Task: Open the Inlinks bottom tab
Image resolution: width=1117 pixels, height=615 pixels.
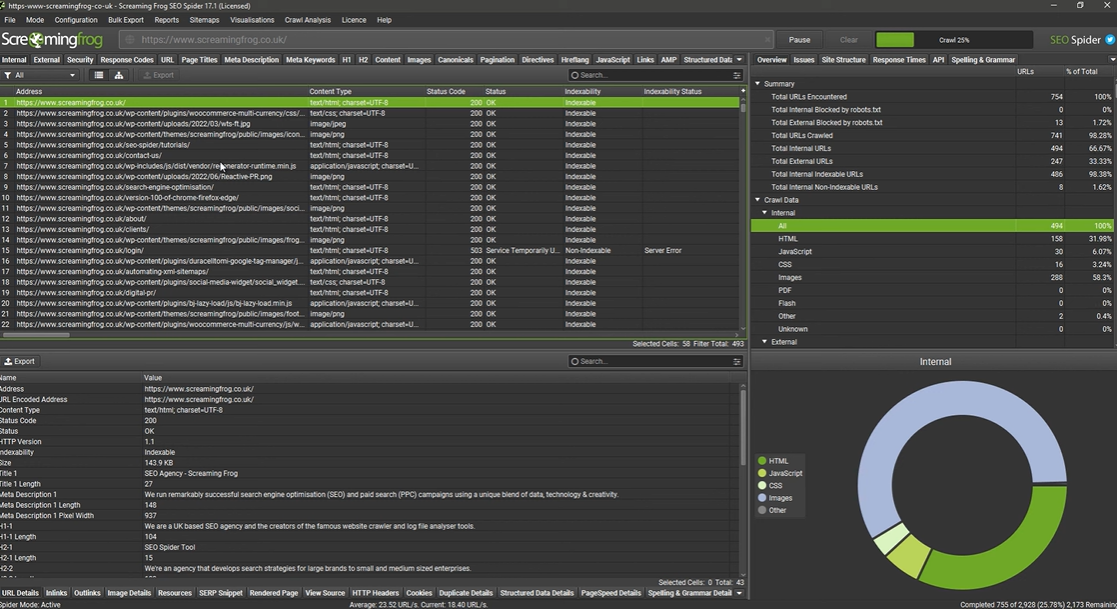Action: (56, 593)
